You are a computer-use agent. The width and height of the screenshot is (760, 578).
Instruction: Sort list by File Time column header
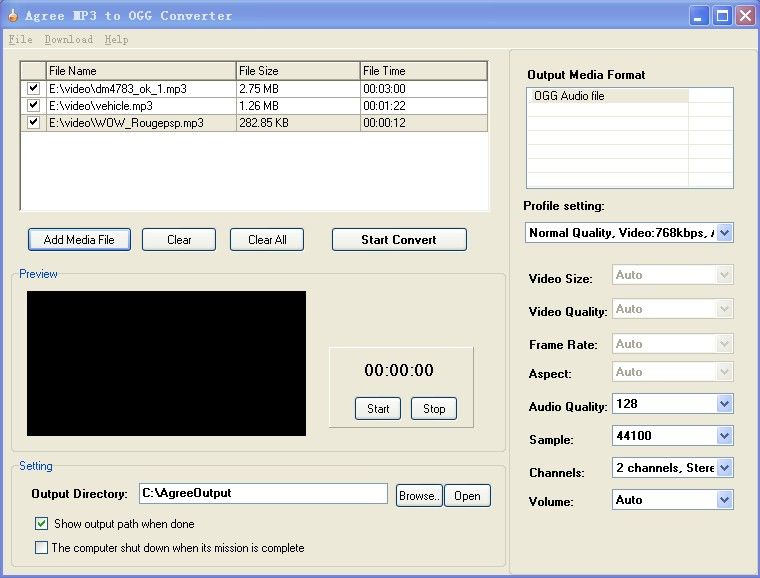424,71
